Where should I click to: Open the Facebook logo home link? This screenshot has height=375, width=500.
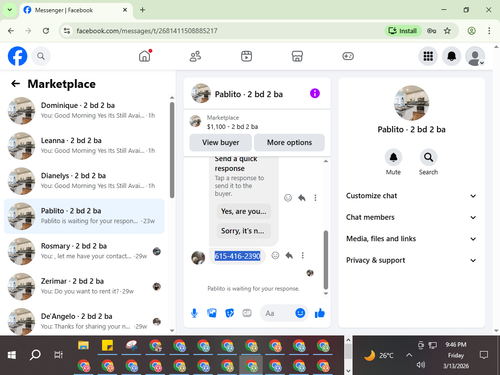pyautogui.click(x=17, y=56)
